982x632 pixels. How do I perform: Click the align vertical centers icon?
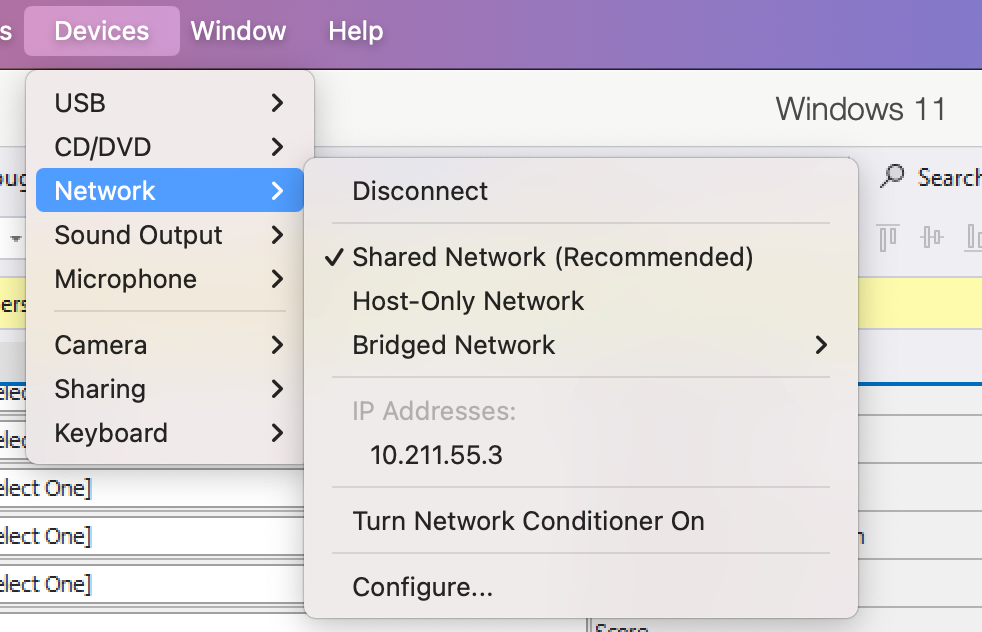pos(931,237)
